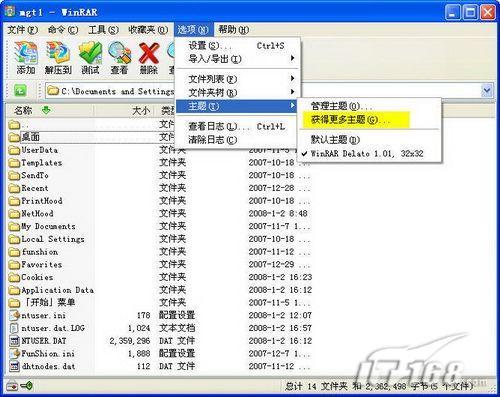Click the 解压到 (Extract to) toolbar icon
The image size is (500, 397).
coord(58,52)
